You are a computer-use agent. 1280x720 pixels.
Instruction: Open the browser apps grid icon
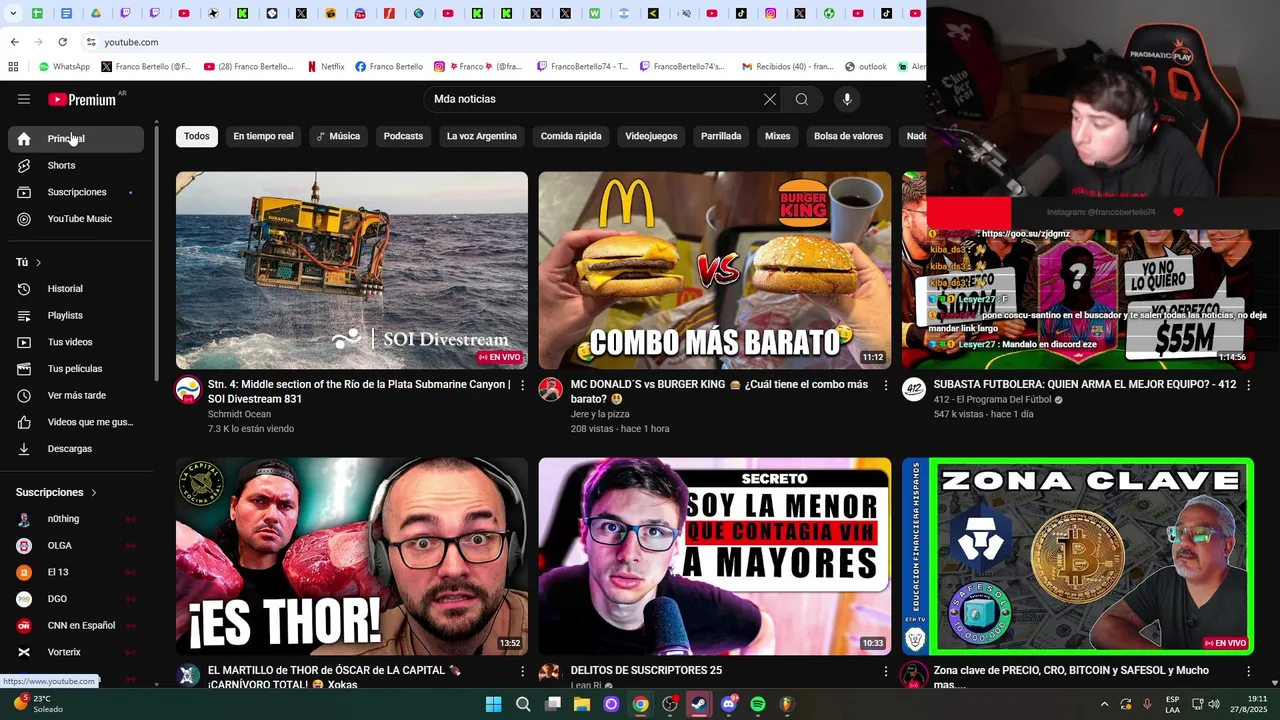[13, 67]
